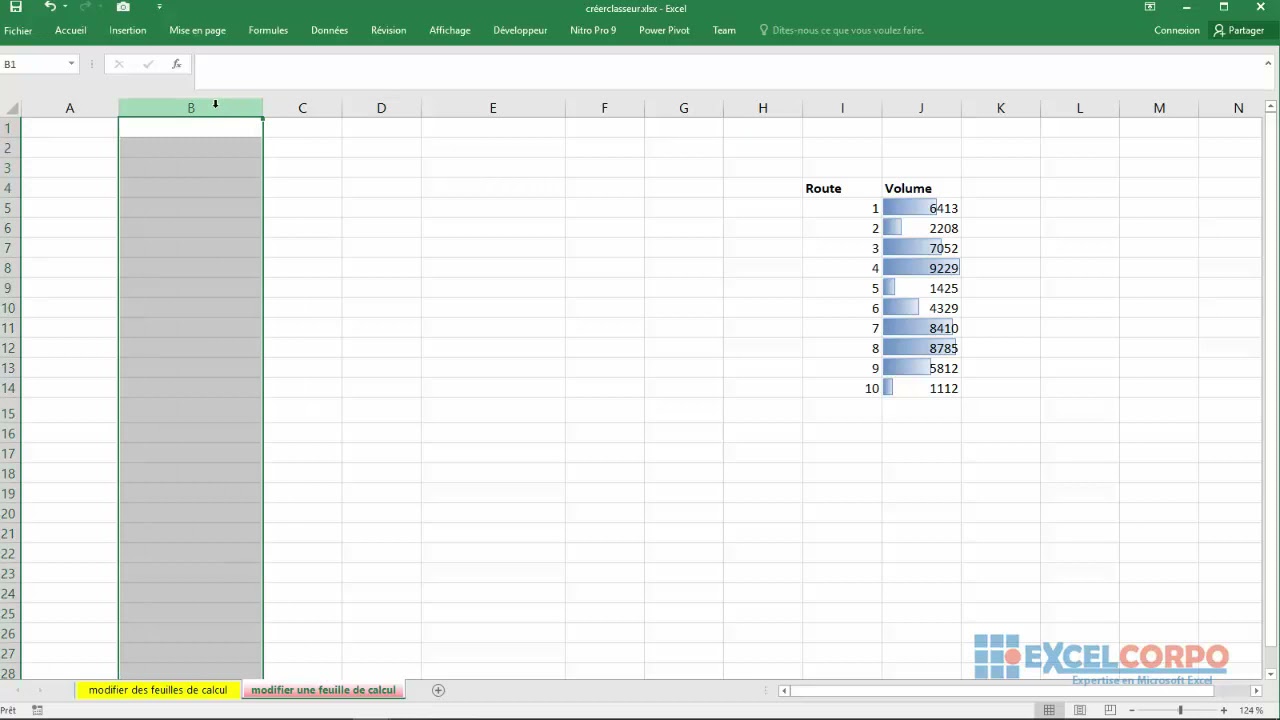Select the Route header cell
The image size is (1280, 720).
[x=842, y=188]
